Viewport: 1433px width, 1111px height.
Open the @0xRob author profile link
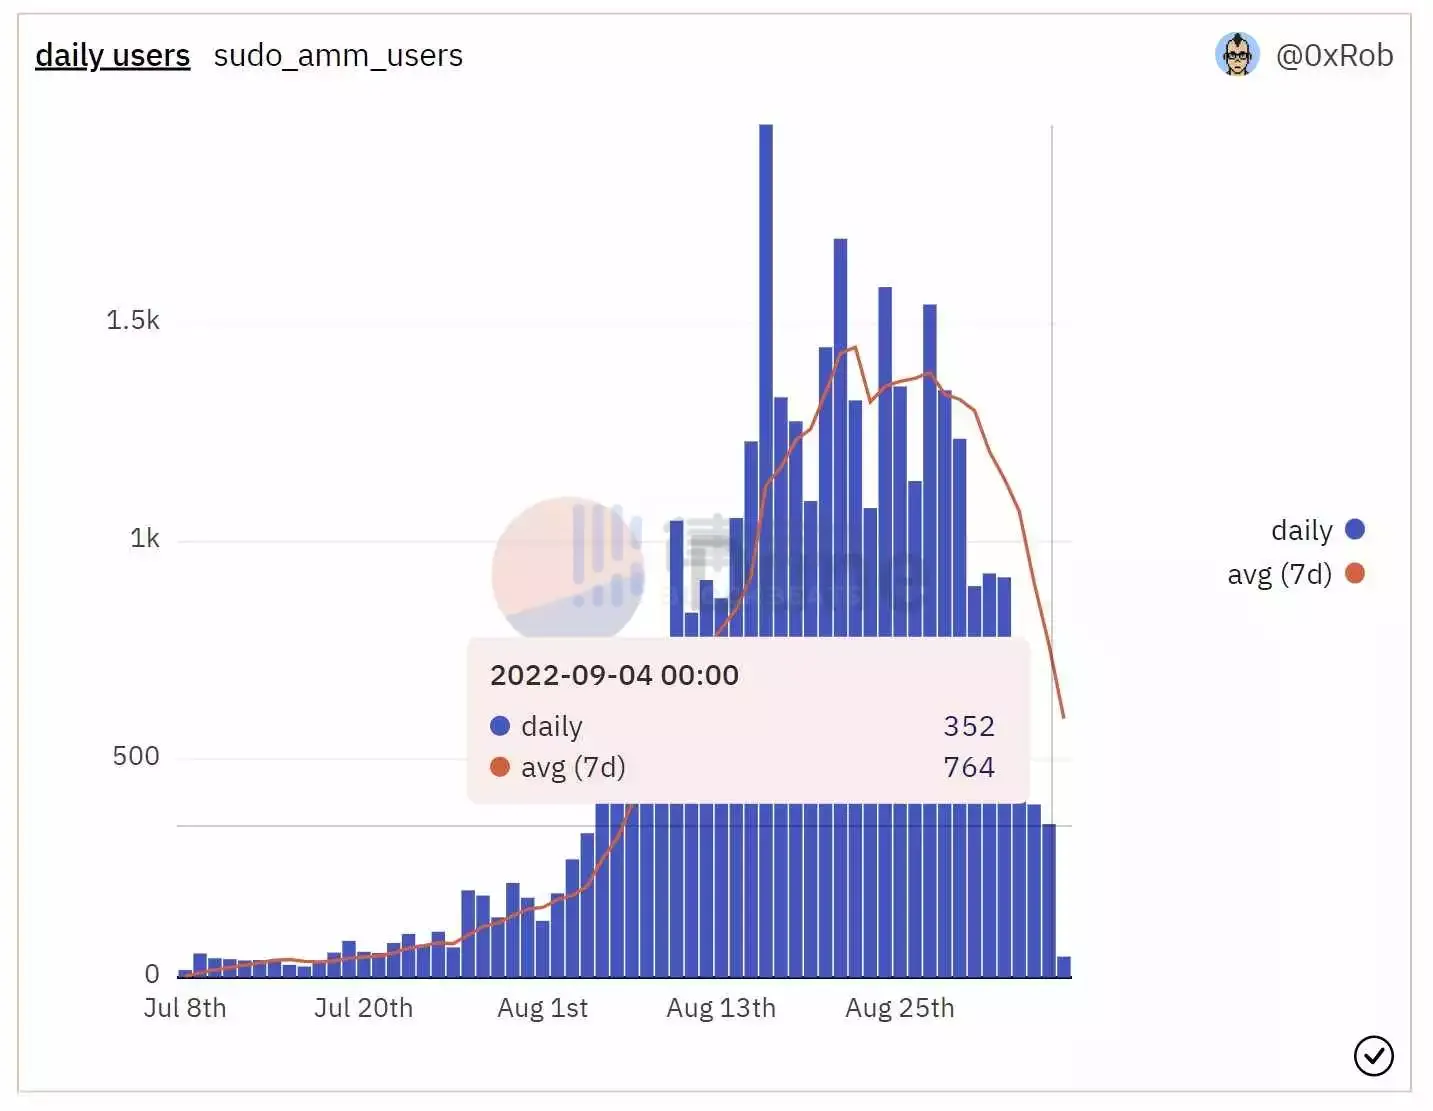coord(1334,55)
